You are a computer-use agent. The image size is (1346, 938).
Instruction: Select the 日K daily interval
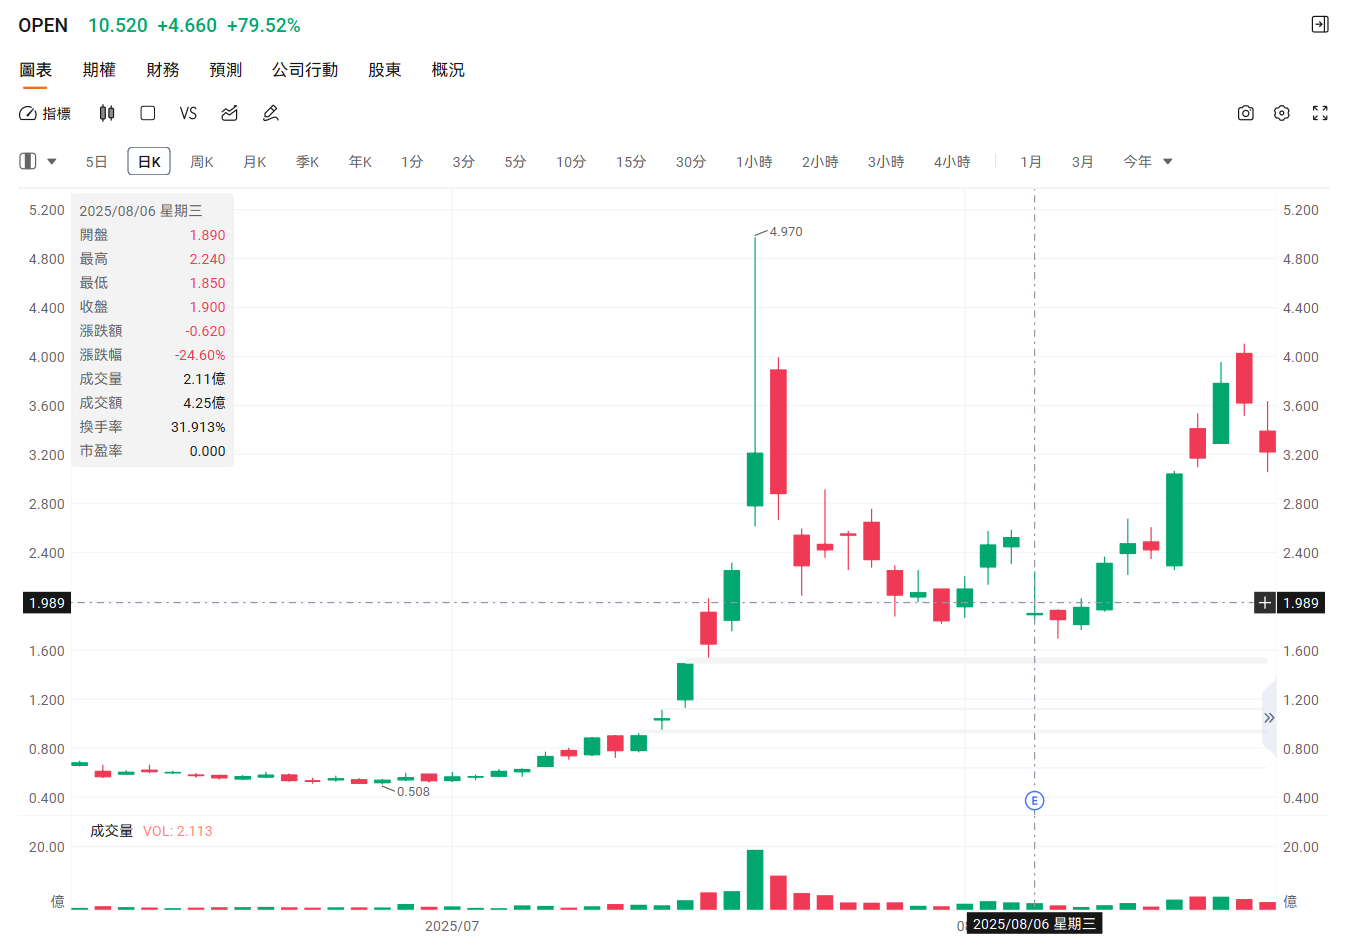pyautogui.click(x=149, y=162)
